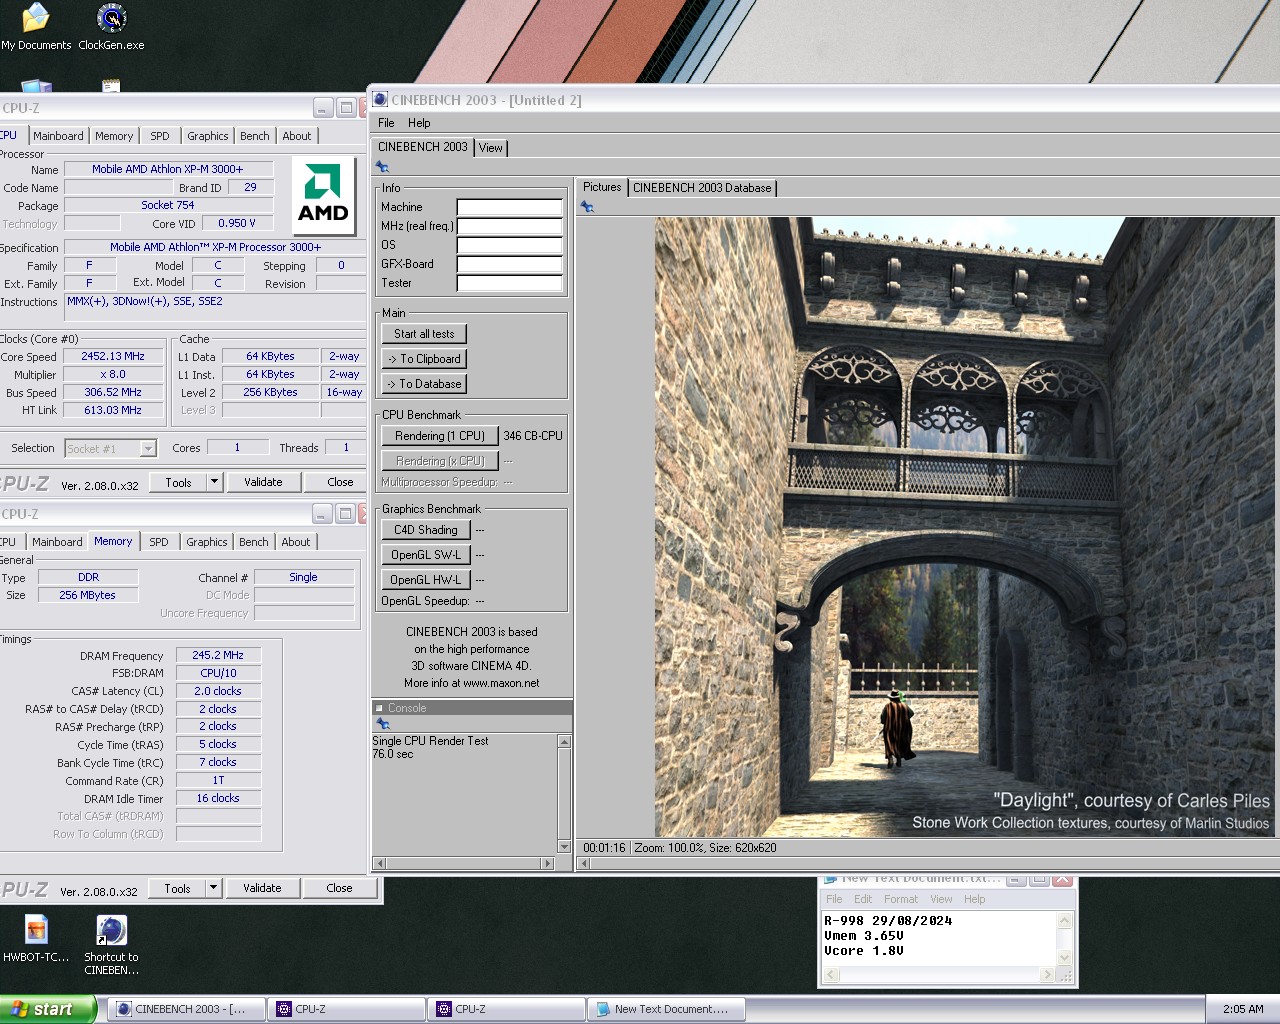This screenshot has width=1280, height=1024.
Task: Click the Console horizontal scroll right arrow
Action: [546, 863]
